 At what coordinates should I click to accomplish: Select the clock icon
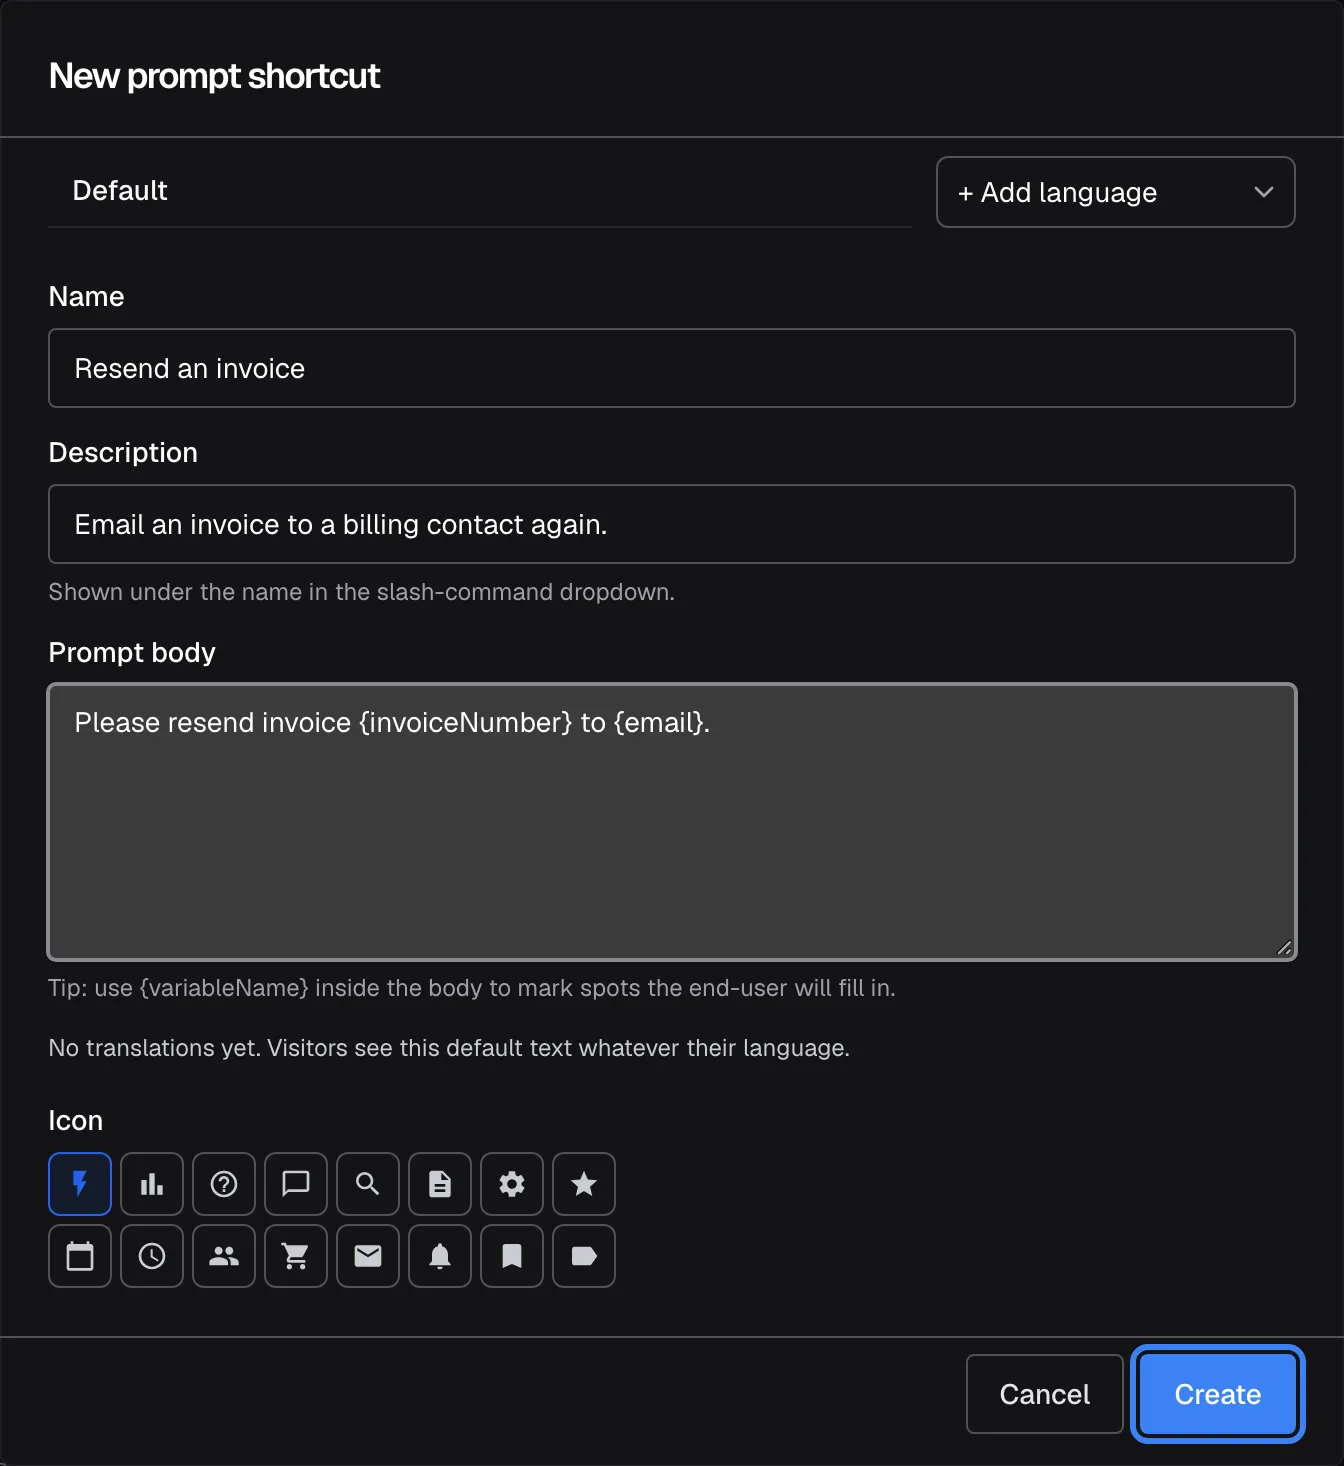(x=152, y=1256)
